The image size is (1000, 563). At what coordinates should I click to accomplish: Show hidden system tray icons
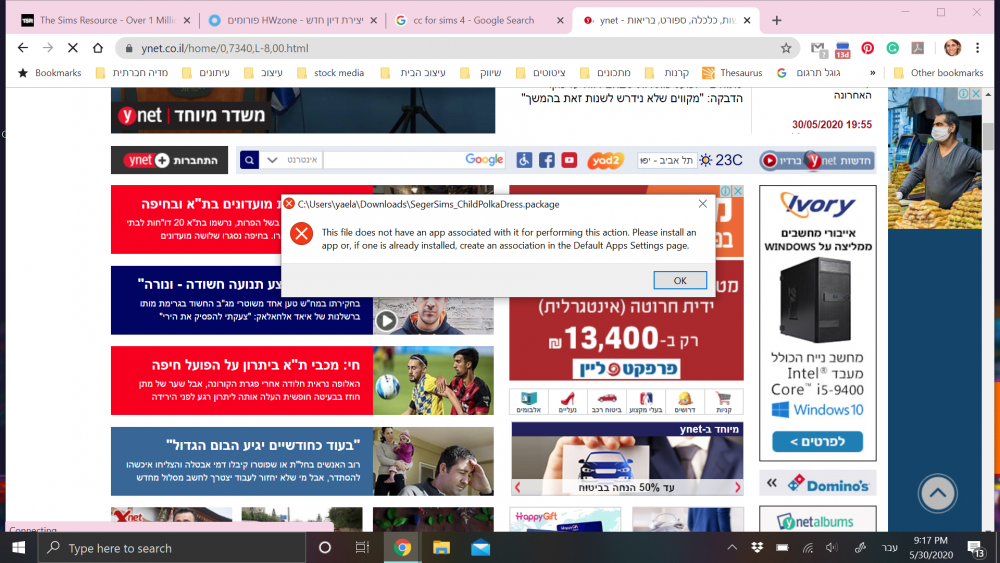pyautogui.click(x=732, y=547)
